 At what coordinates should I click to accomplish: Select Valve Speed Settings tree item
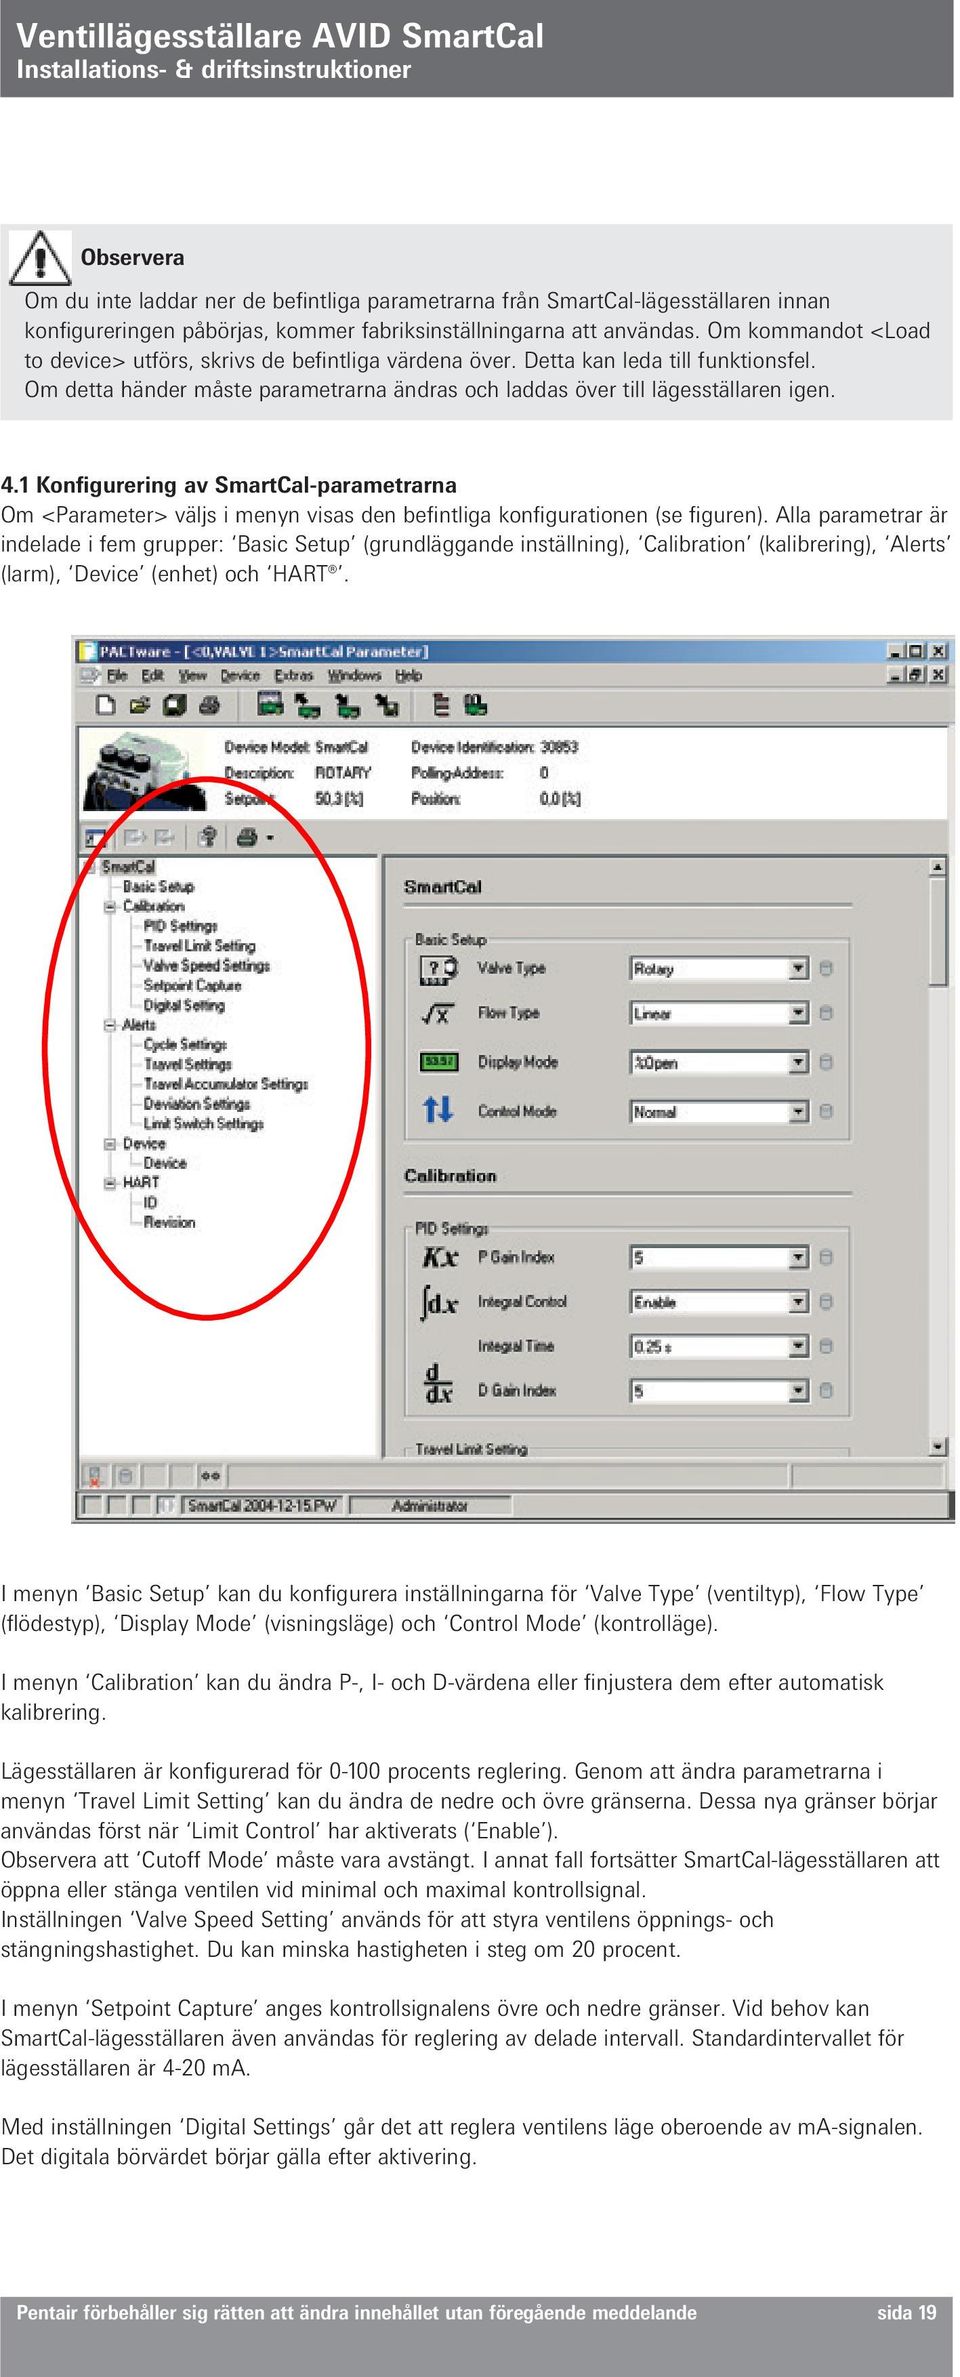coord(206,966)
